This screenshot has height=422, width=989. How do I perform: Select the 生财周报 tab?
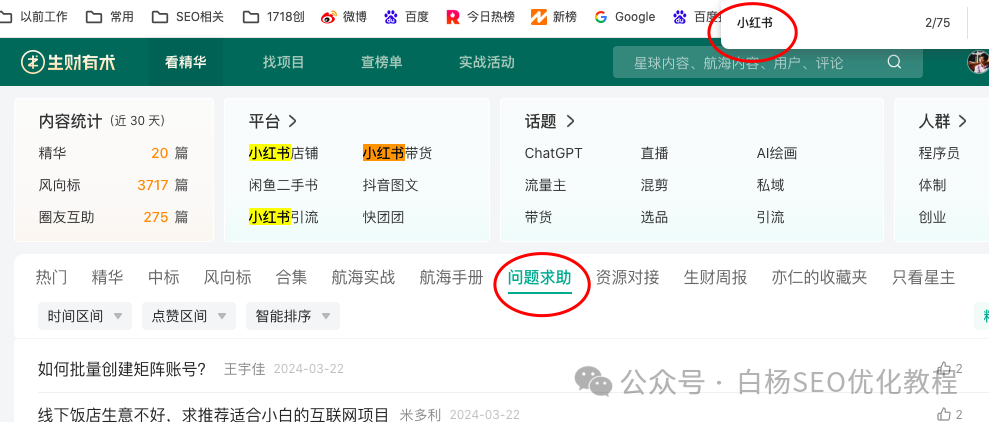(715, 277)
